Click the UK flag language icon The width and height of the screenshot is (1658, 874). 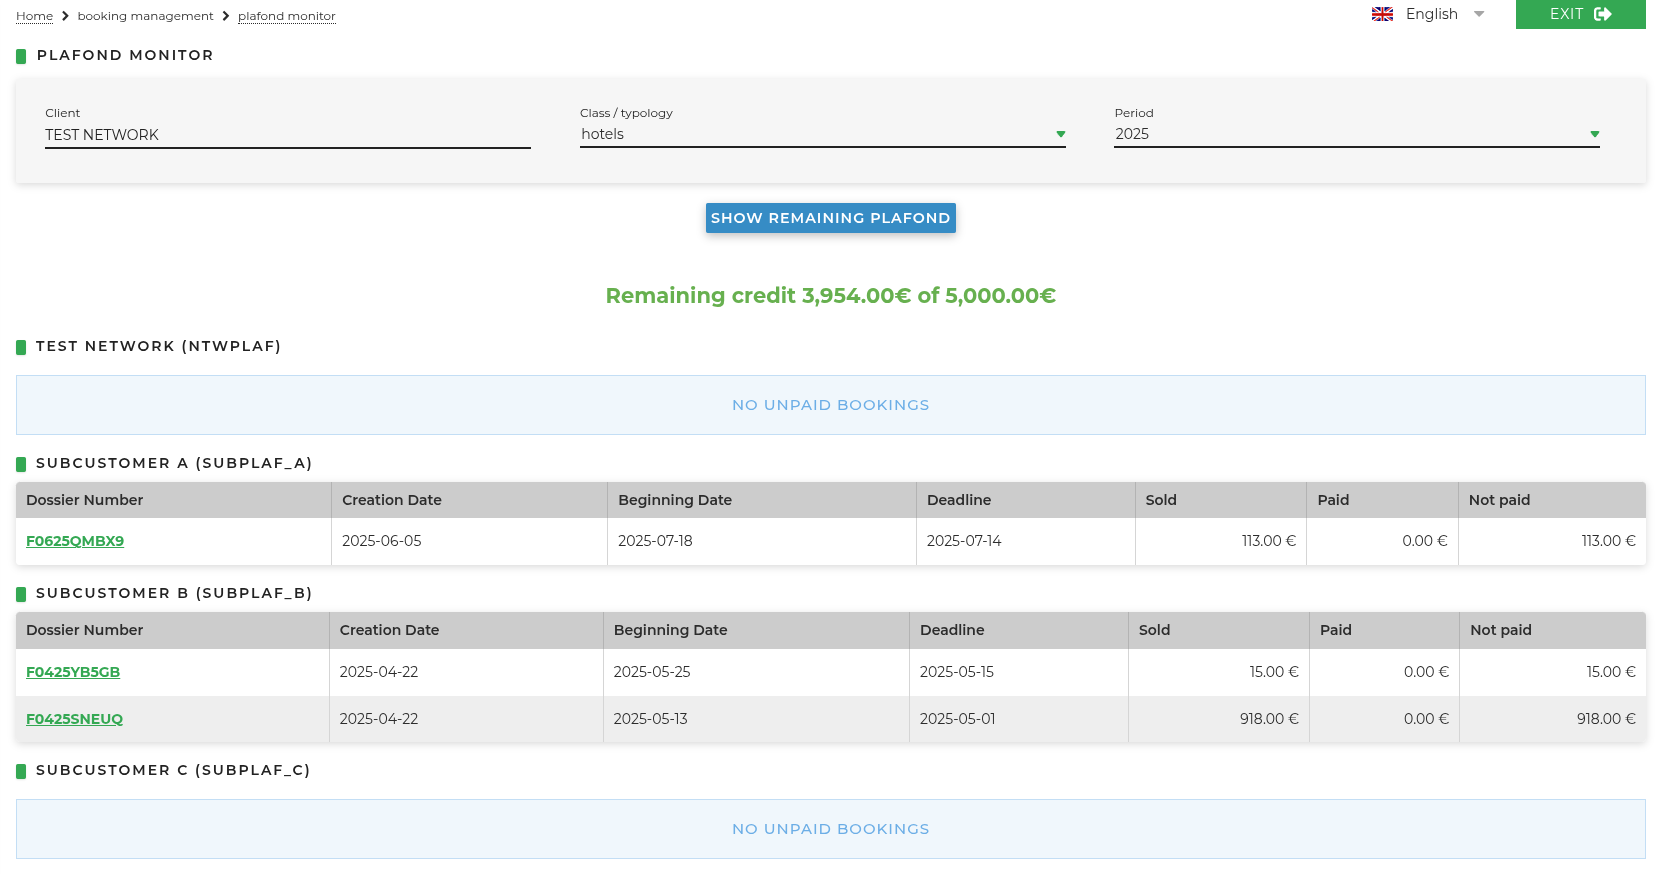click(1382, 14)
